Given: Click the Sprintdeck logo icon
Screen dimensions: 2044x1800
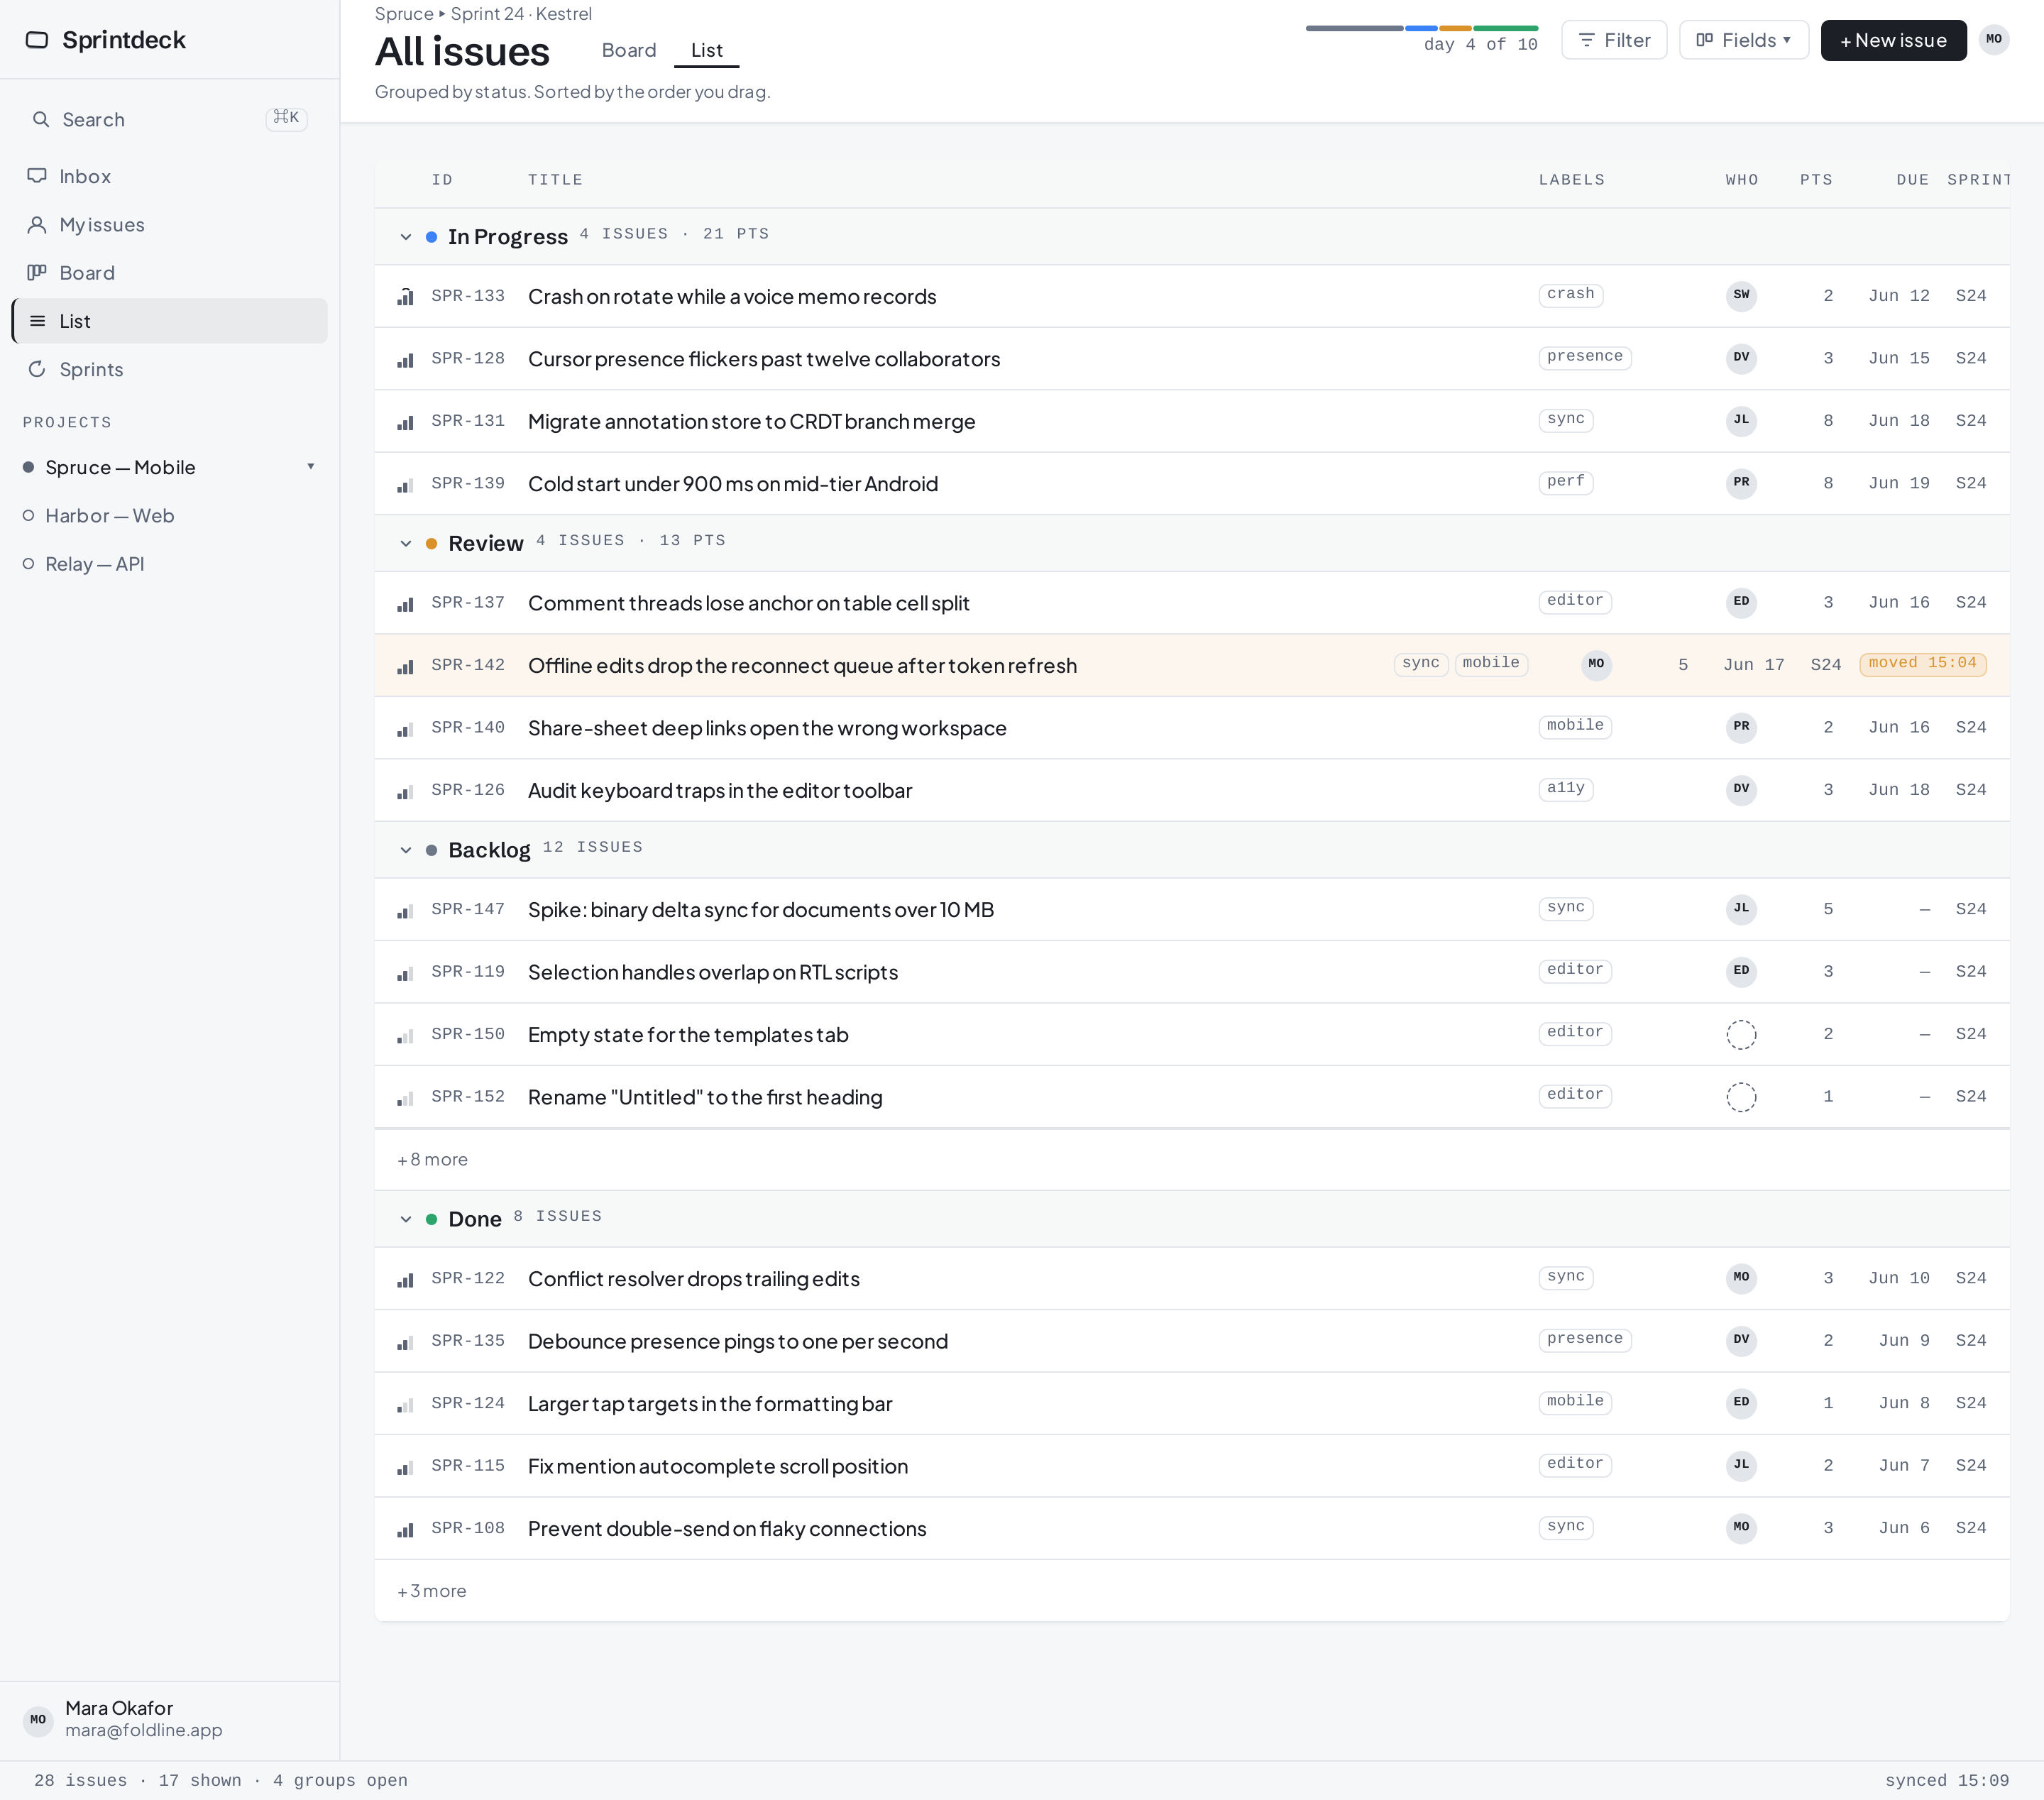Looking at the screenshot, I should coord(37,40).
